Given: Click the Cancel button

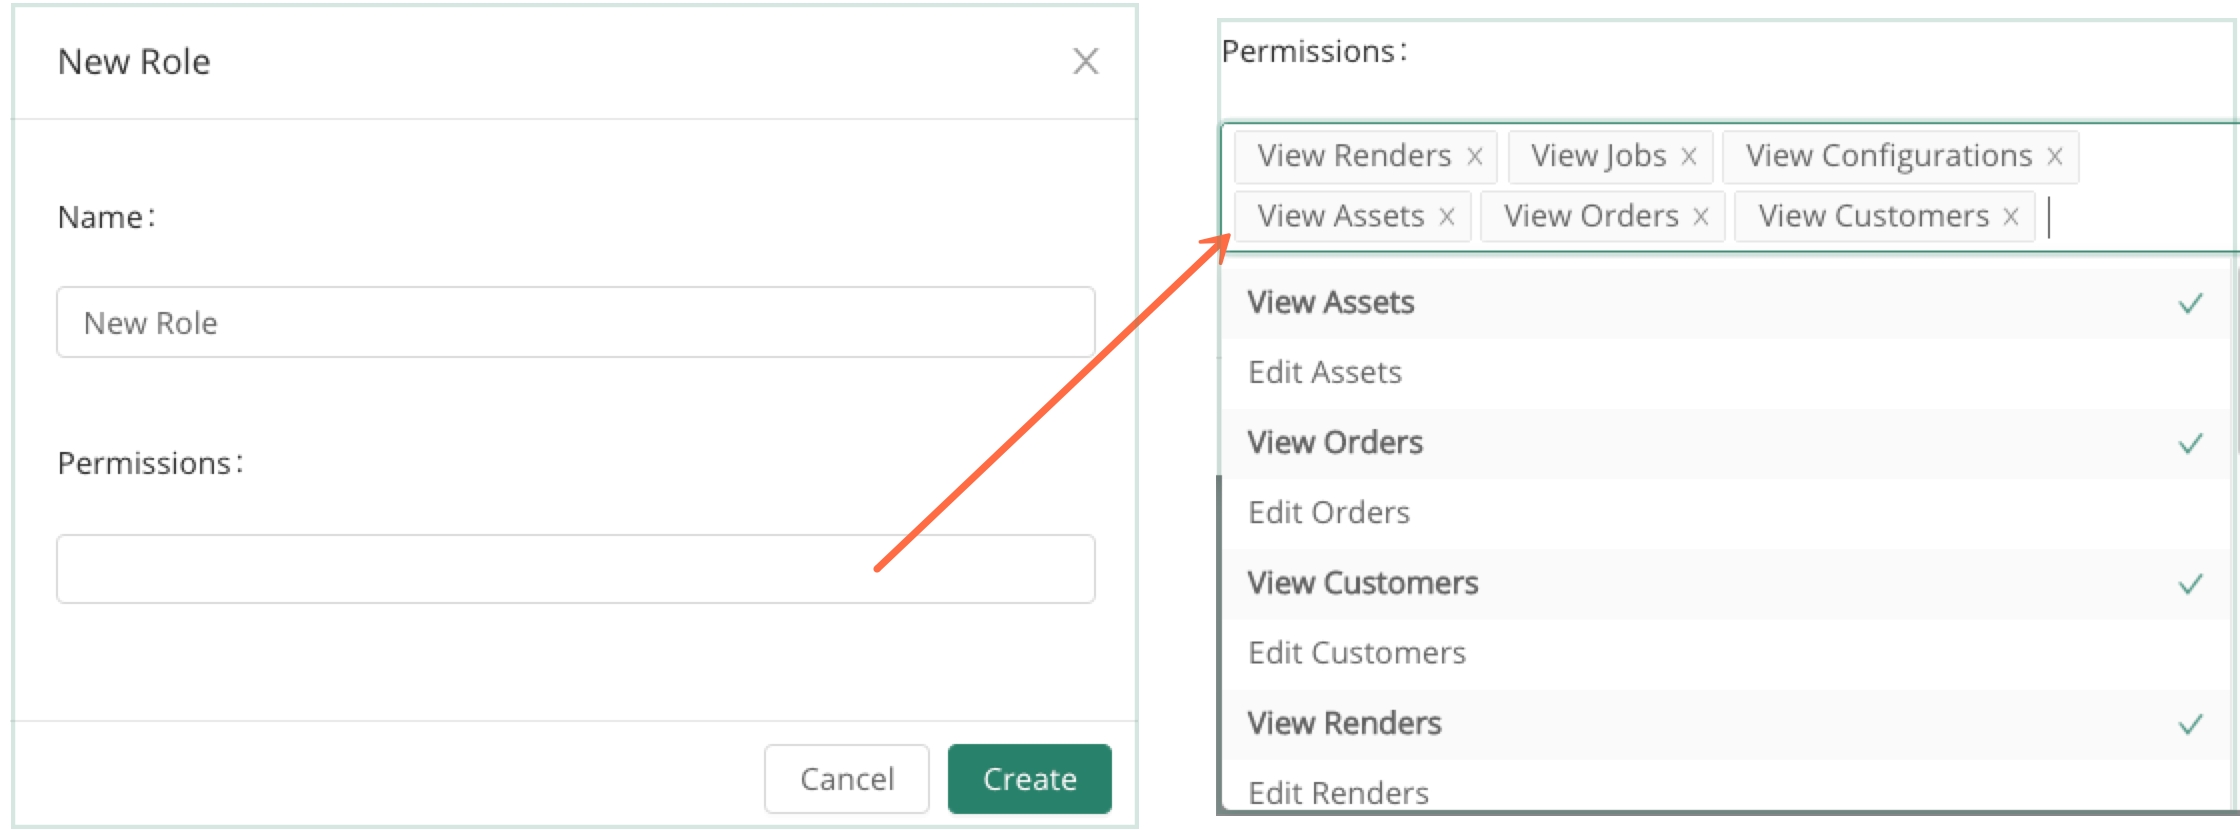Looking at the screenshot, I should pyautogui.click(x=846, y=779).
